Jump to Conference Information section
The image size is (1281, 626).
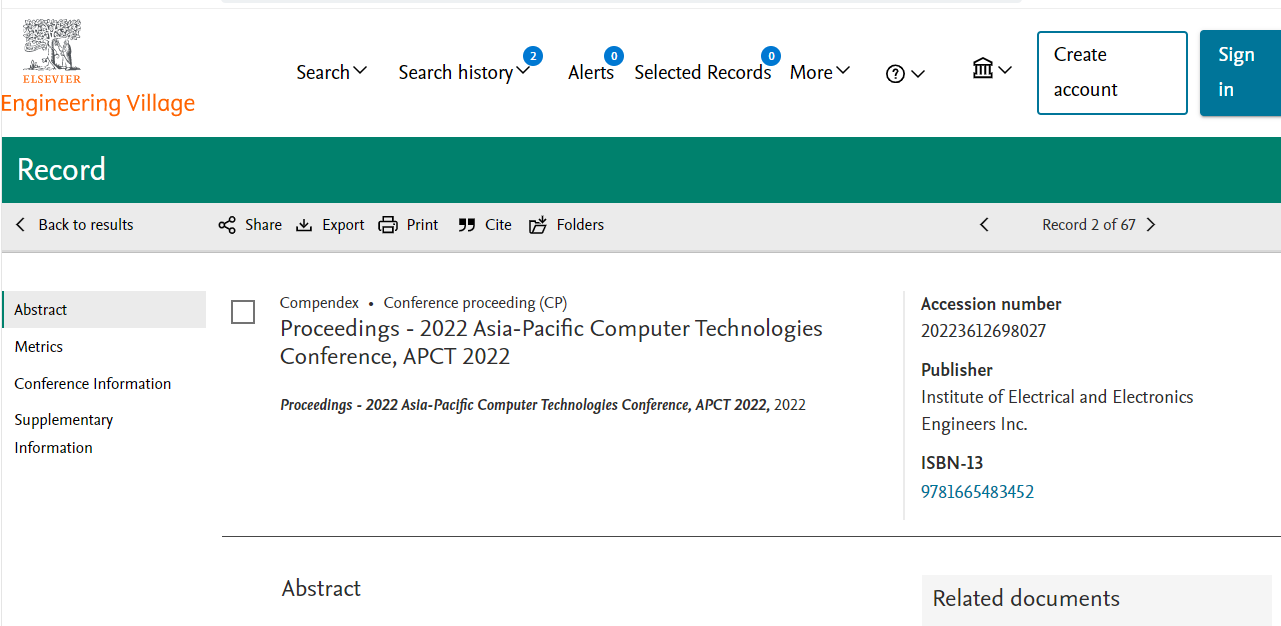[93, 384]
